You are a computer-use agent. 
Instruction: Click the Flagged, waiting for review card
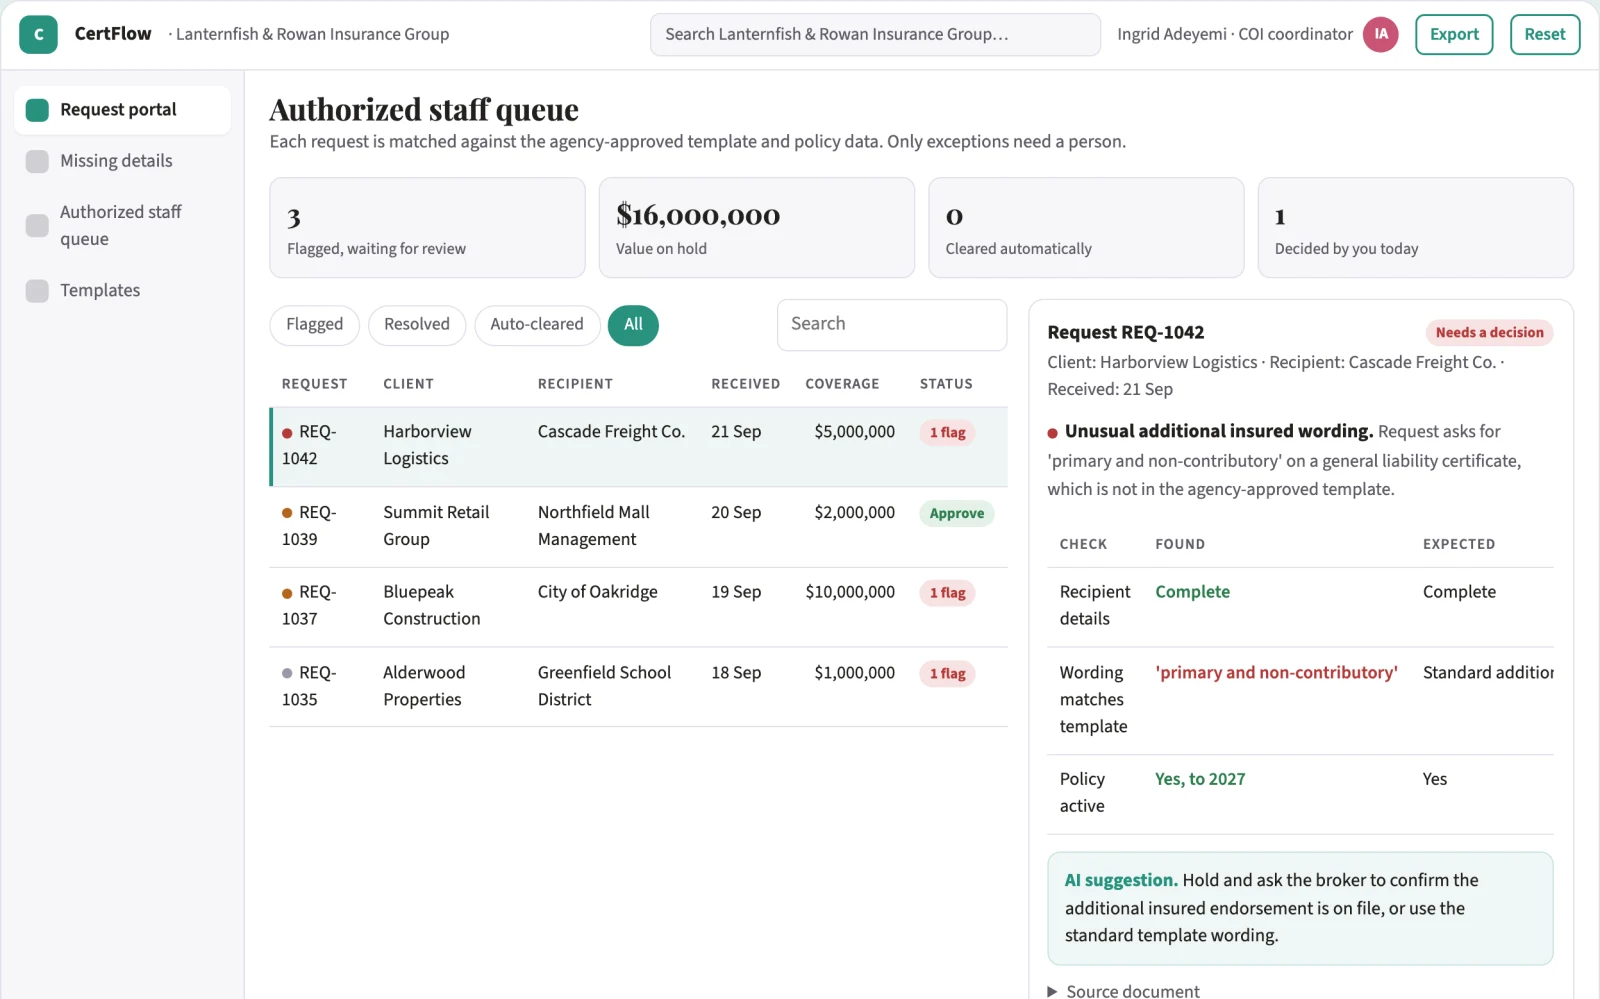click(427, 228)
